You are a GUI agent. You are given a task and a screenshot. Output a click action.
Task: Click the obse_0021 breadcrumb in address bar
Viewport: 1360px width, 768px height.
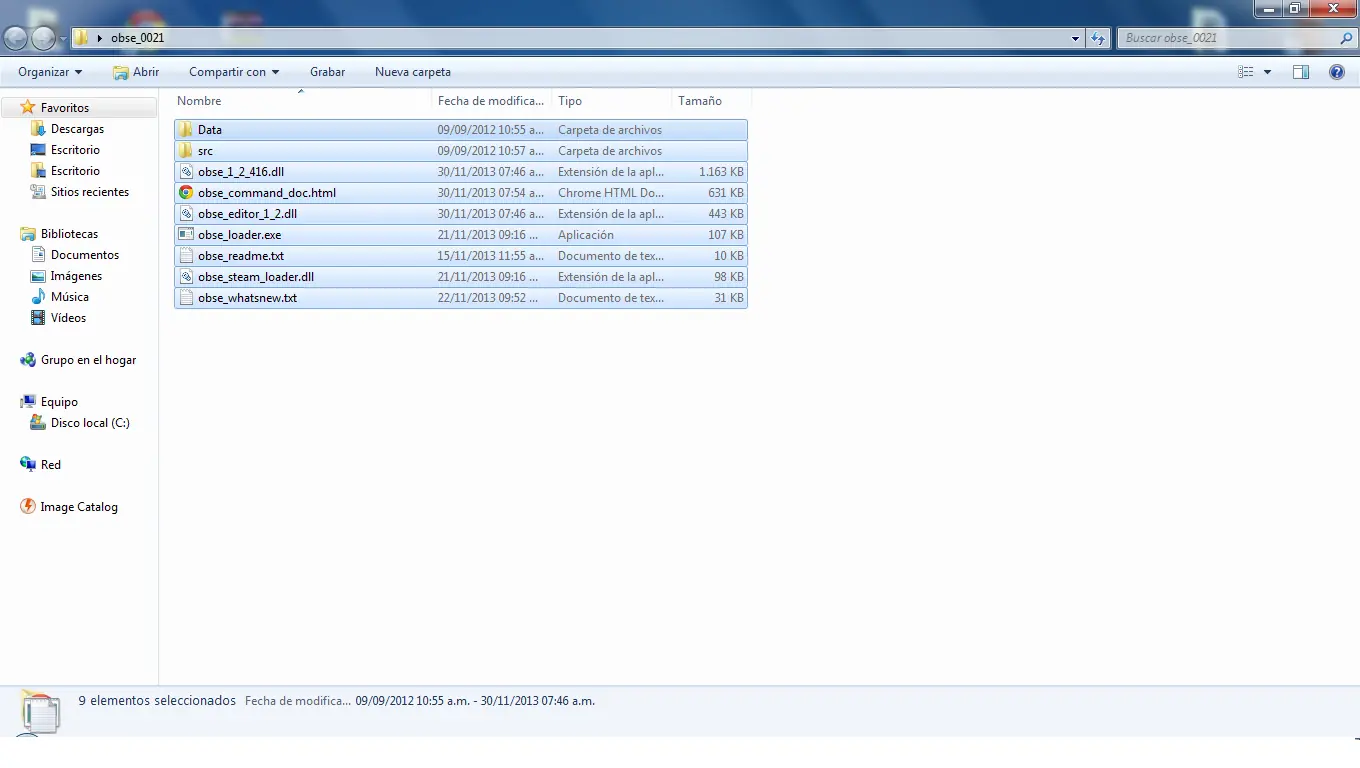[x=138, y=38]
